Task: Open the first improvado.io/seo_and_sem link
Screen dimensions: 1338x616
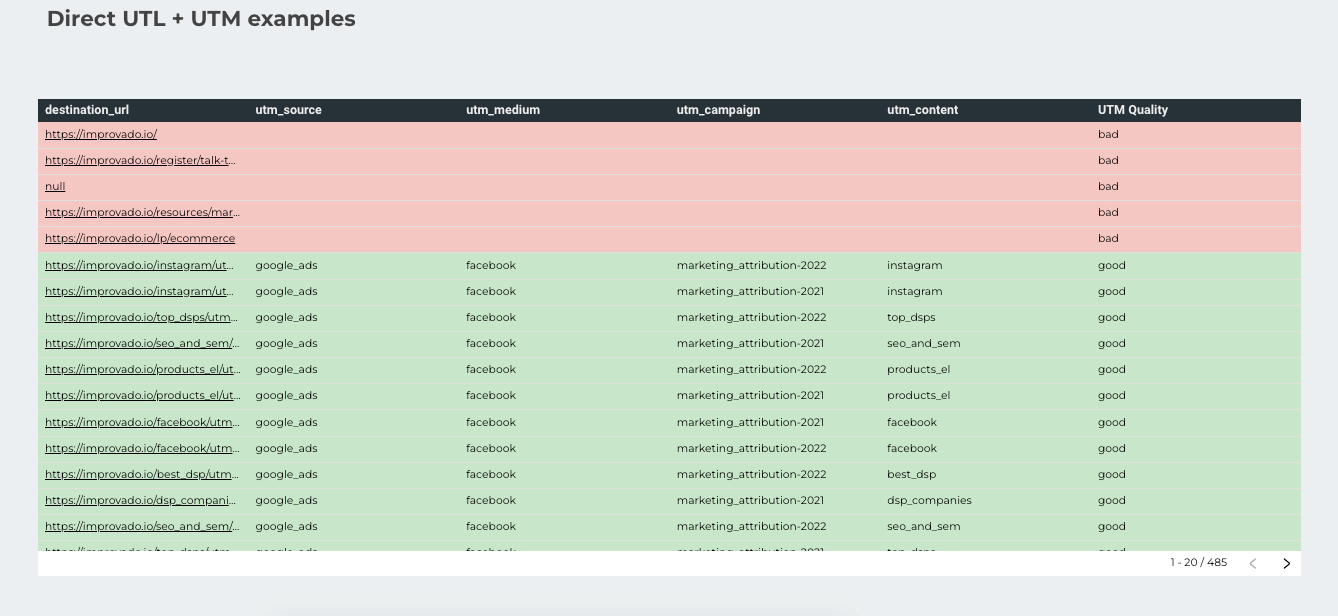Action: click(x=140, y=343)
